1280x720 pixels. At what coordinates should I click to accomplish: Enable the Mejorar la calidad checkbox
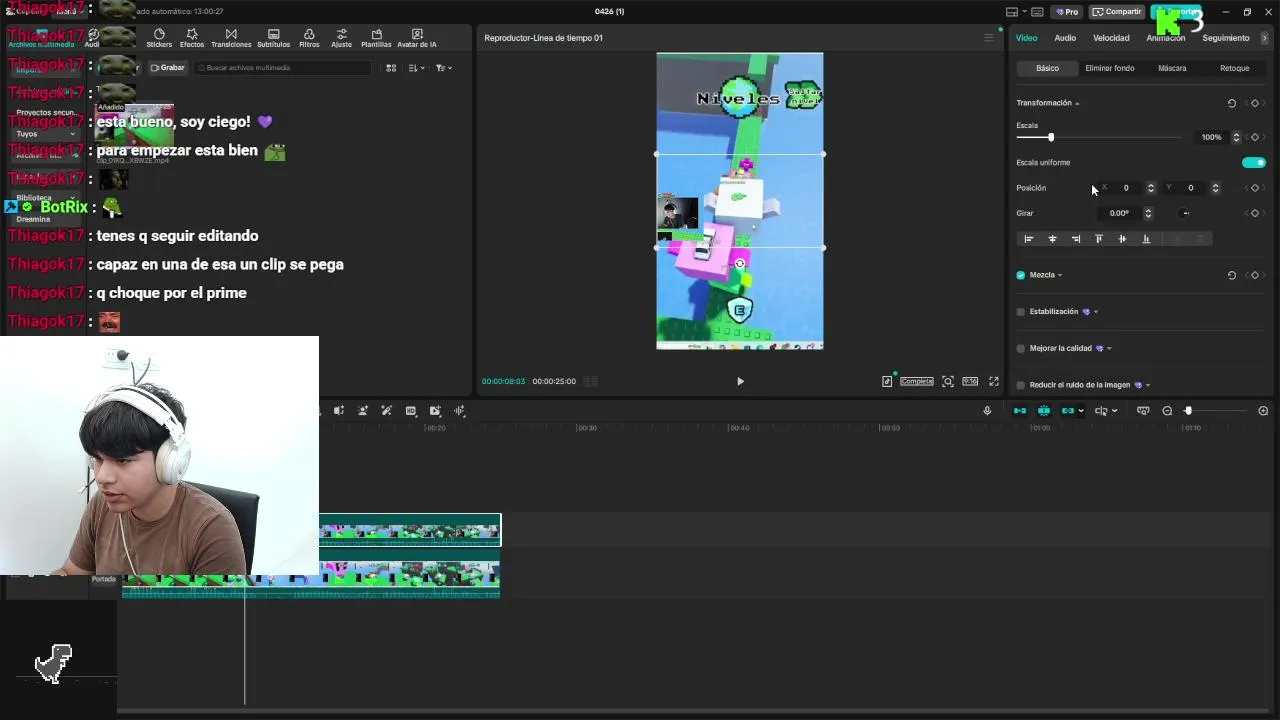click(x=1021, y=348)
